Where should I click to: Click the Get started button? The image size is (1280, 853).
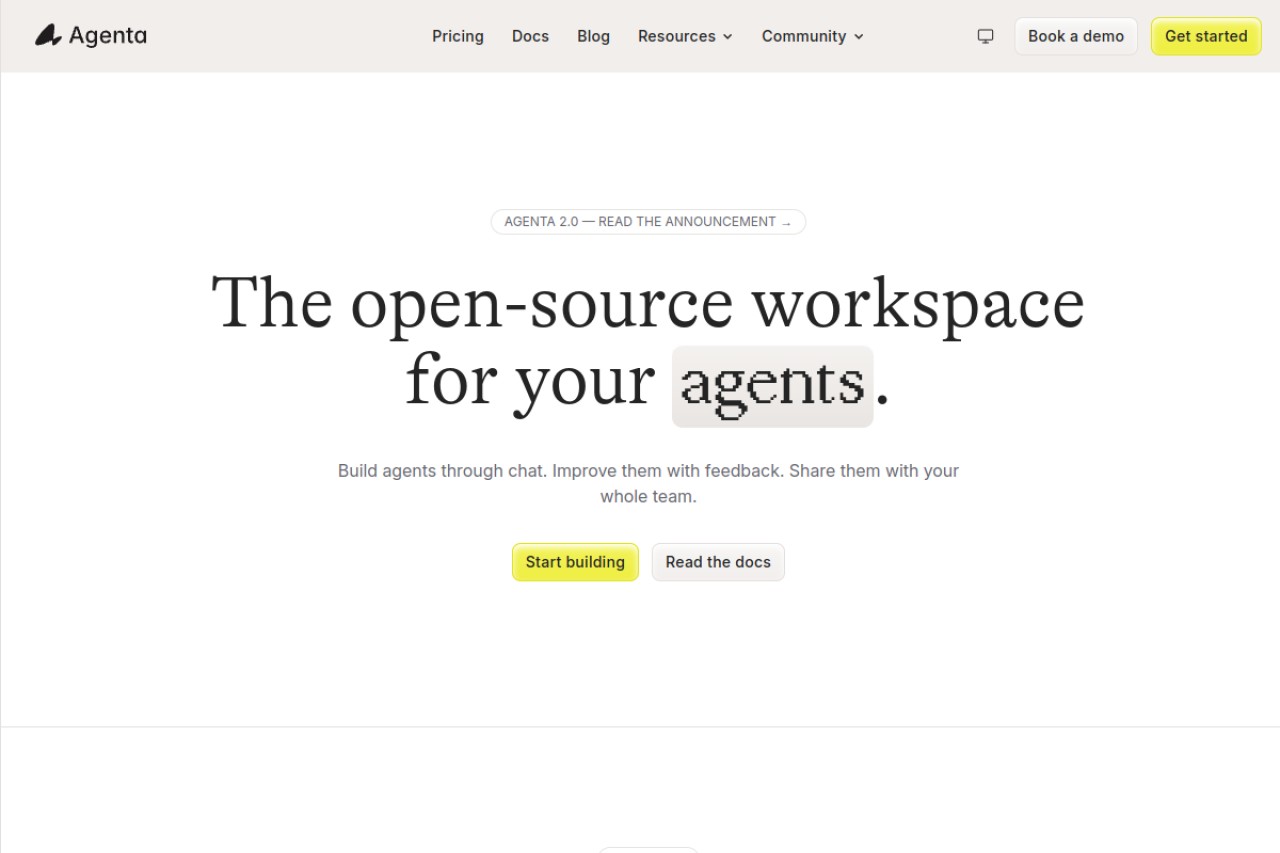click(1206, 36)
